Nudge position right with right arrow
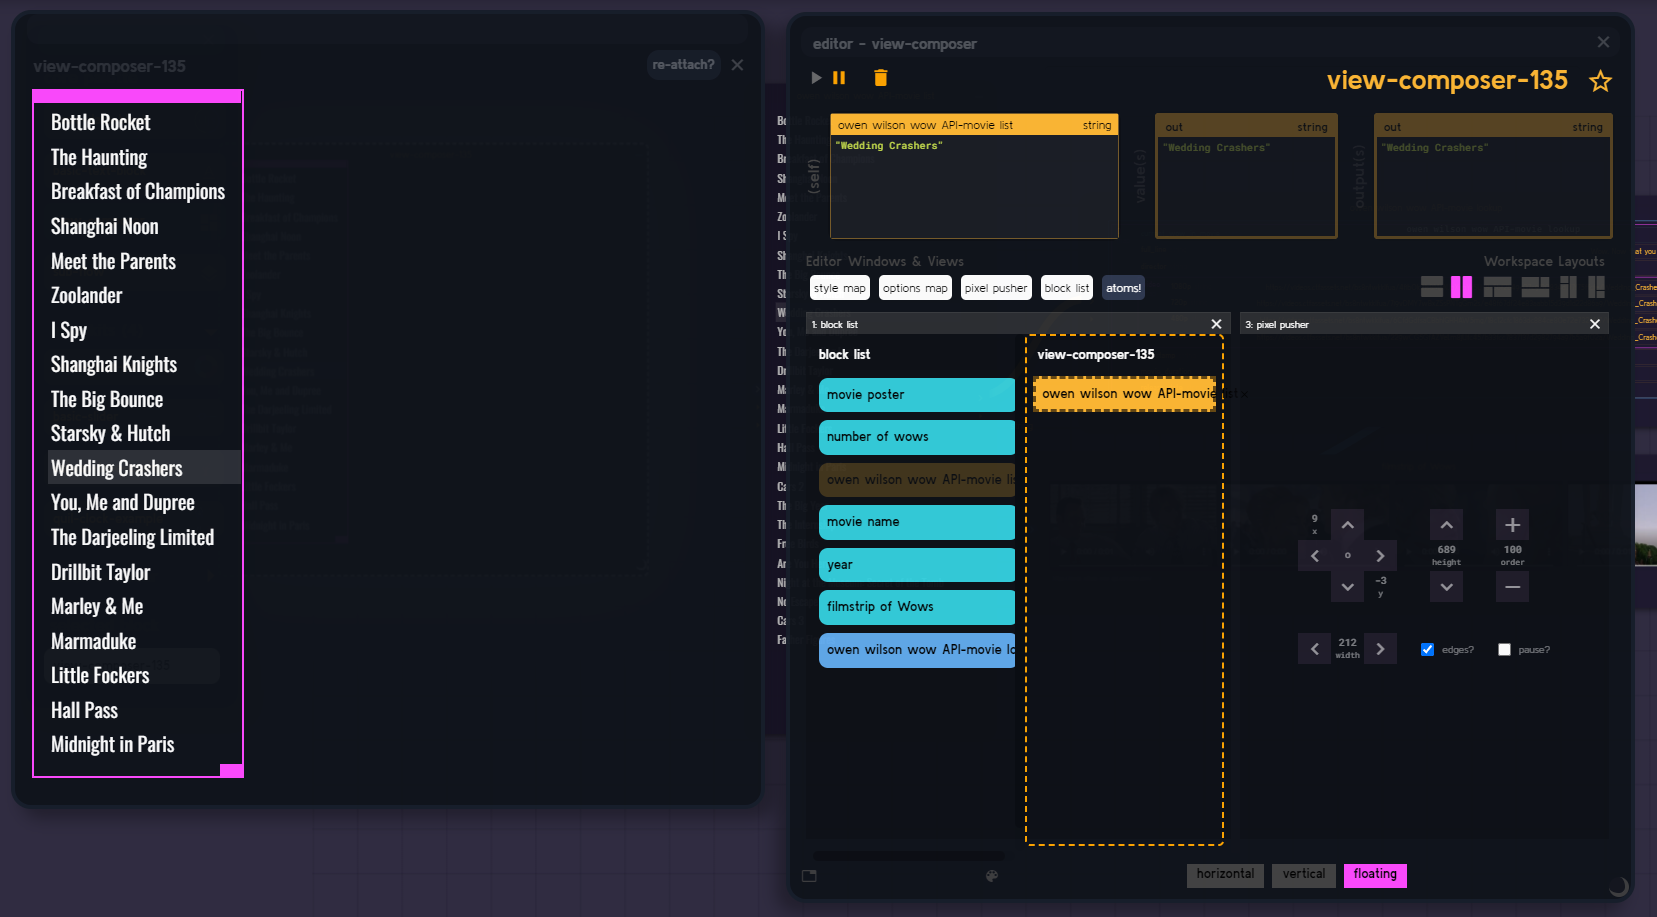This screenshot has height=917, width=1657. 1380,556
